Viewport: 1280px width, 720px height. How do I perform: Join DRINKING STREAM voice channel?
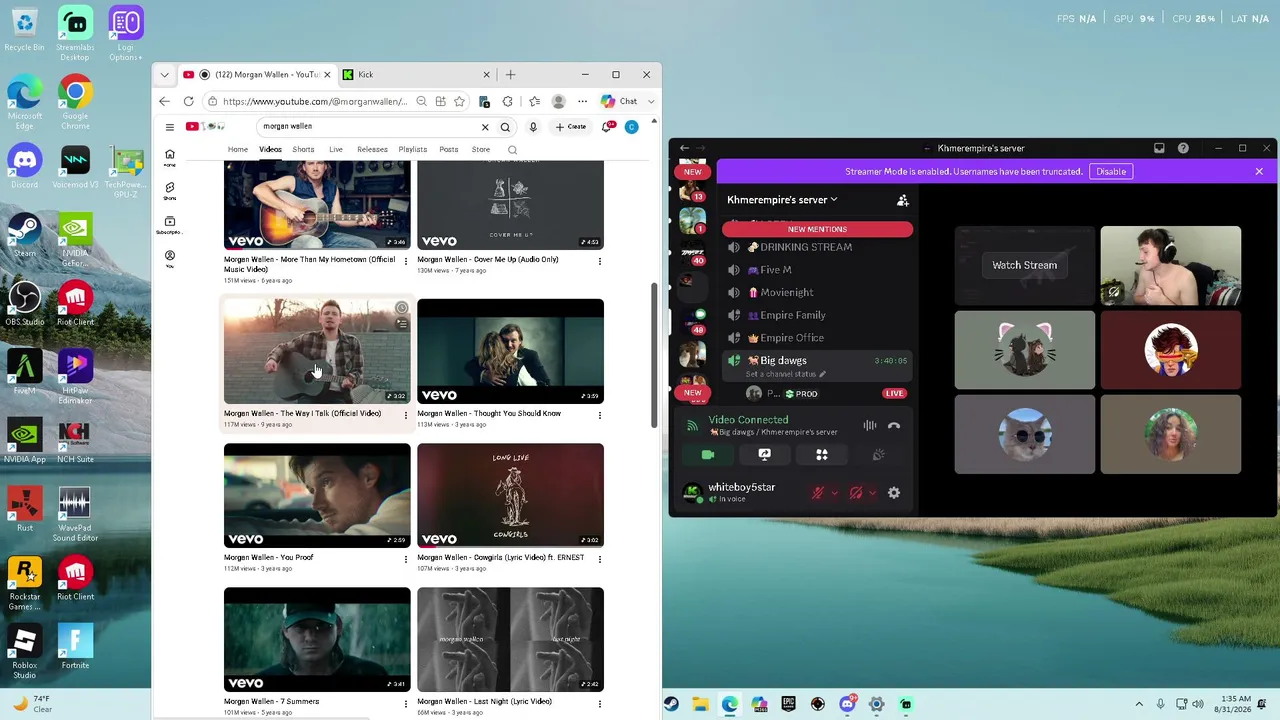817,247
